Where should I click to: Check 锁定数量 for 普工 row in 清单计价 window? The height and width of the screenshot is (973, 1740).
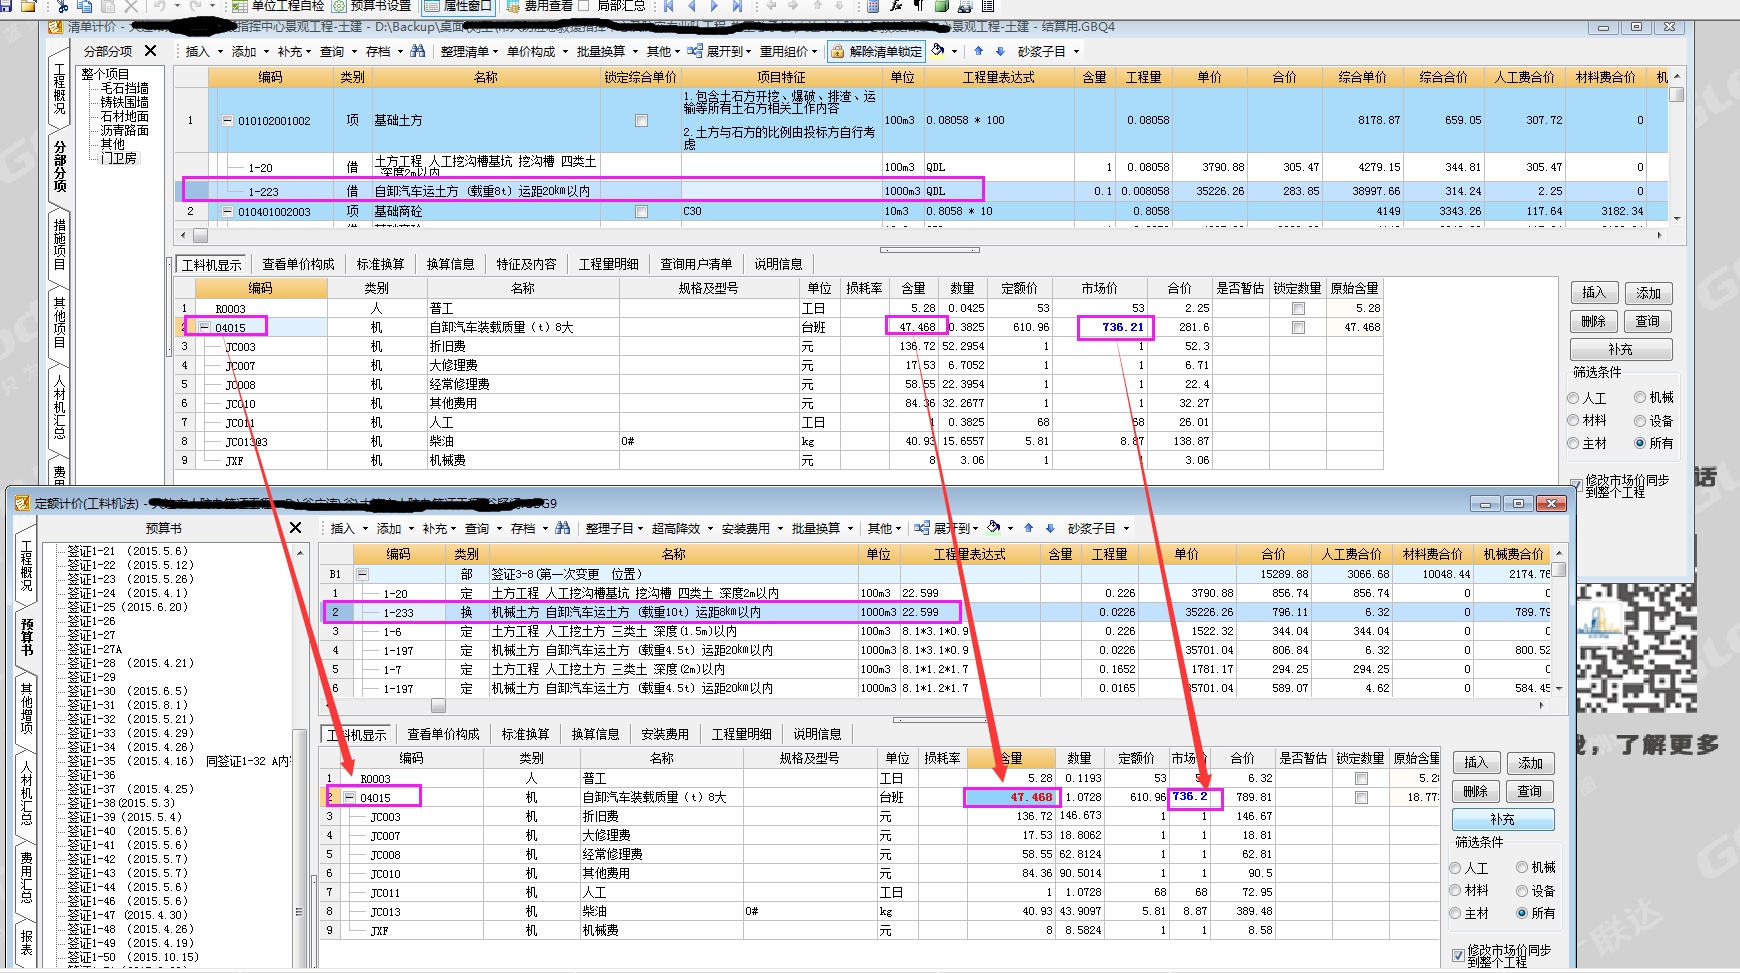[x=1298, y=308]
